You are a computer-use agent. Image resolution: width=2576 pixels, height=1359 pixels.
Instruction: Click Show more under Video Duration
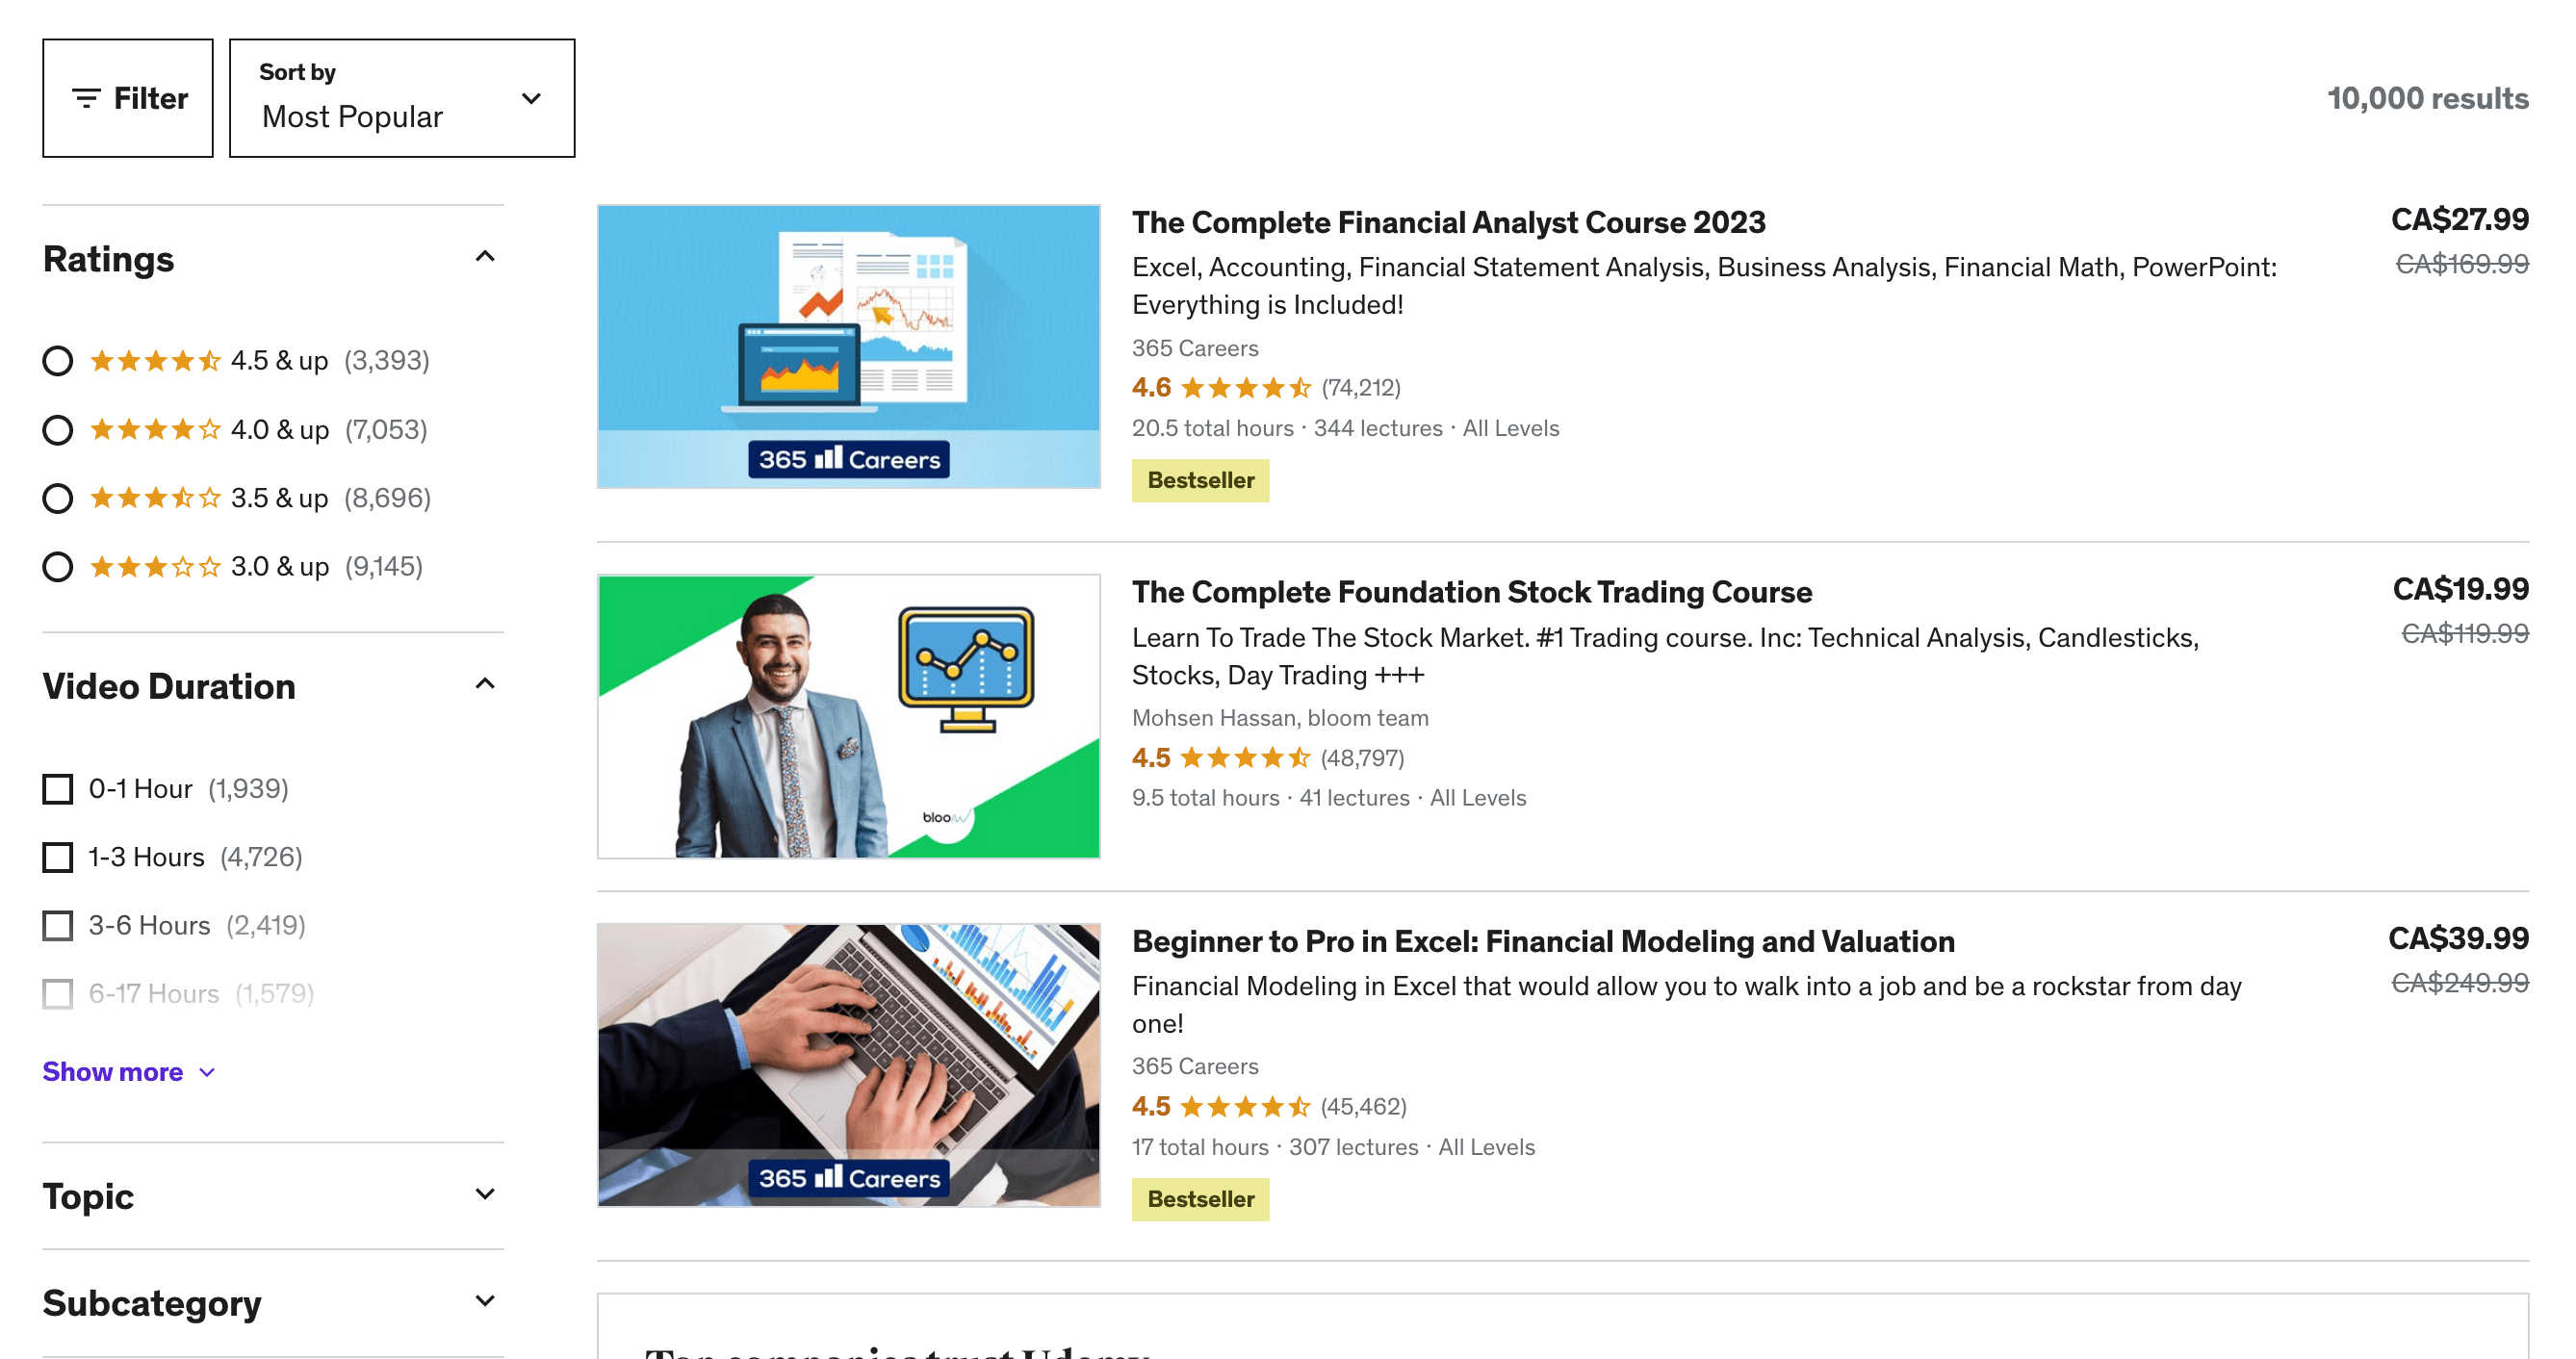(131, 1069)
